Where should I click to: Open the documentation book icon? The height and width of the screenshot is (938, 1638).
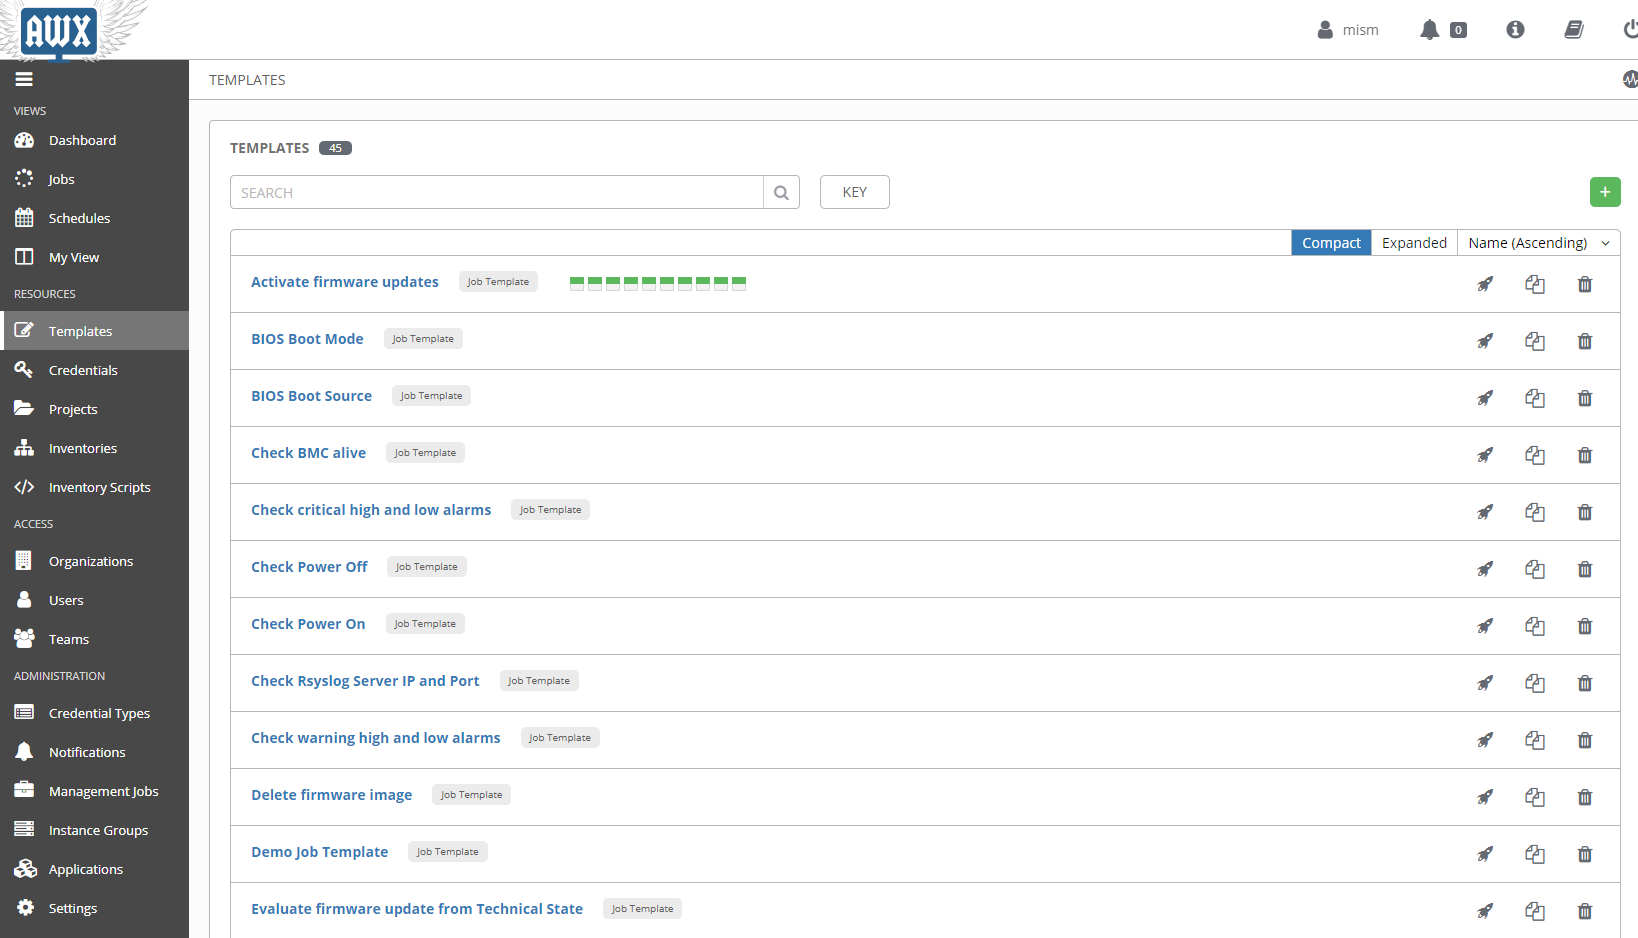[1574, 30]
